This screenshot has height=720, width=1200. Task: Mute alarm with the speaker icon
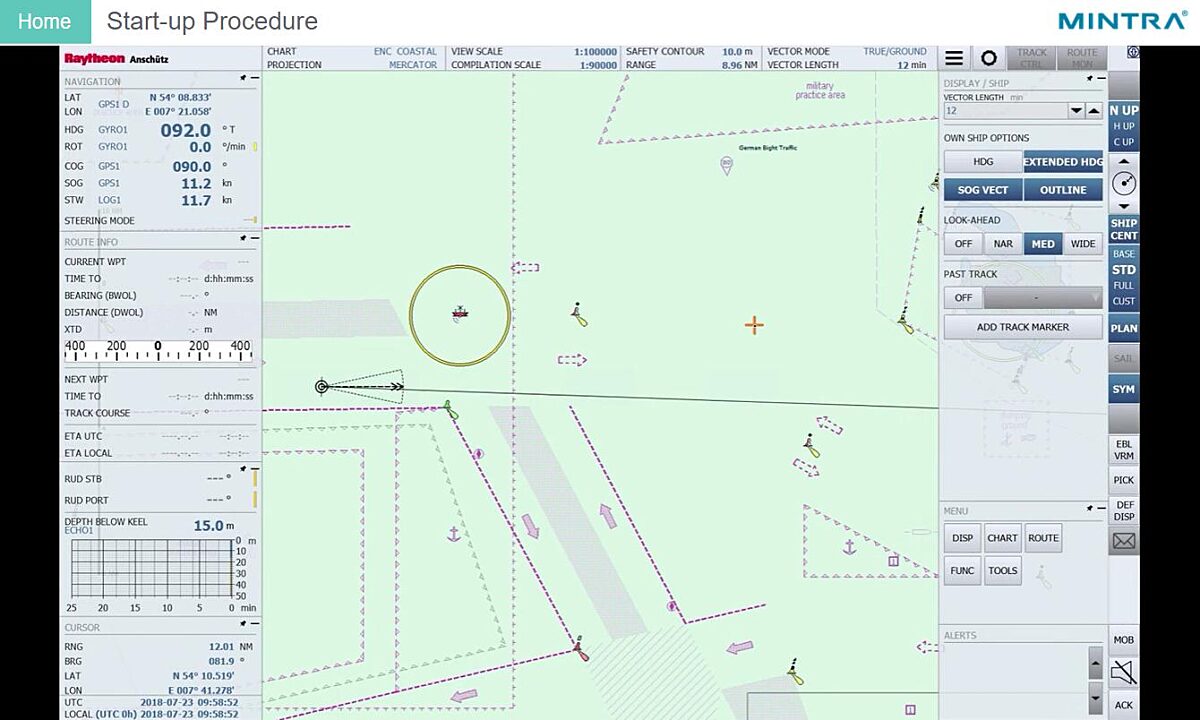(x=1124, y=672)
